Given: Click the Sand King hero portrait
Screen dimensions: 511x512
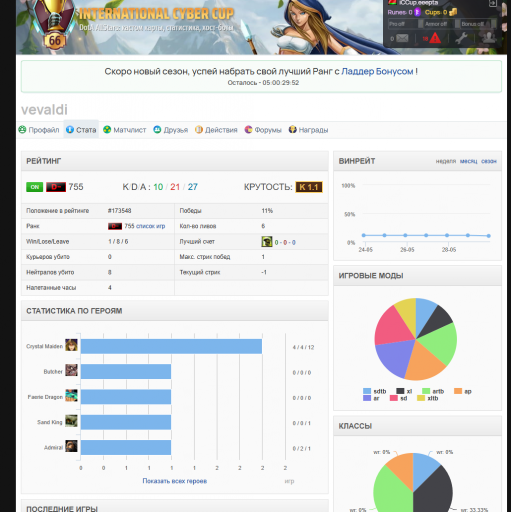Looking at the screenshot, I should click(x=71, y=421).
